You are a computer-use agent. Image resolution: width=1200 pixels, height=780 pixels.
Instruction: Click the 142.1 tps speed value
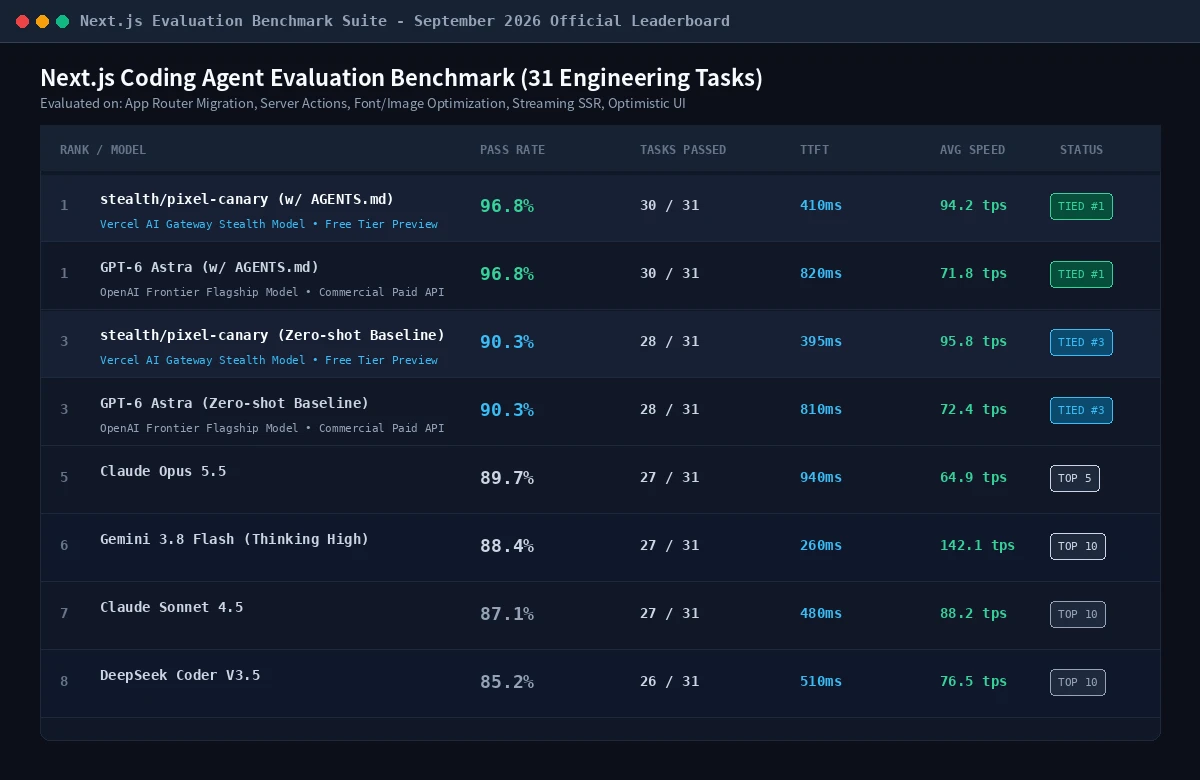(977, 545)
